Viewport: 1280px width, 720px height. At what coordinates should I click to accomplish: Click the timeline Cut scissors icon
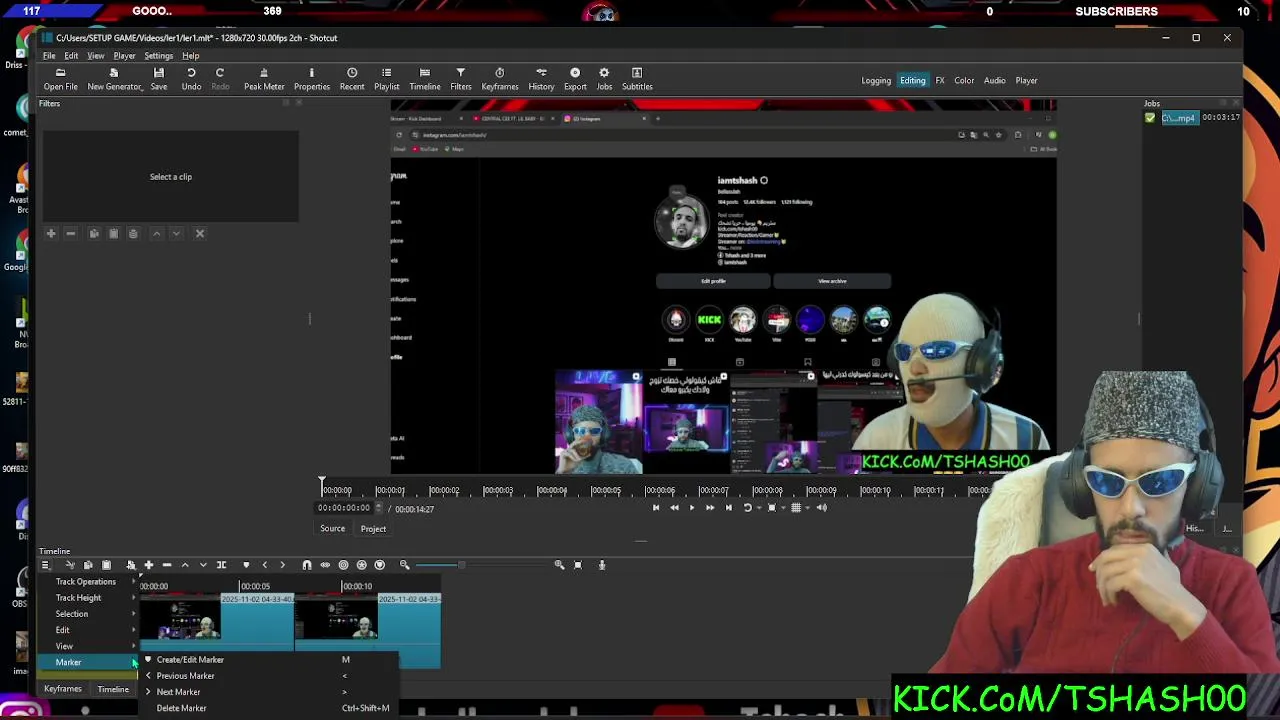pos(69,565)
